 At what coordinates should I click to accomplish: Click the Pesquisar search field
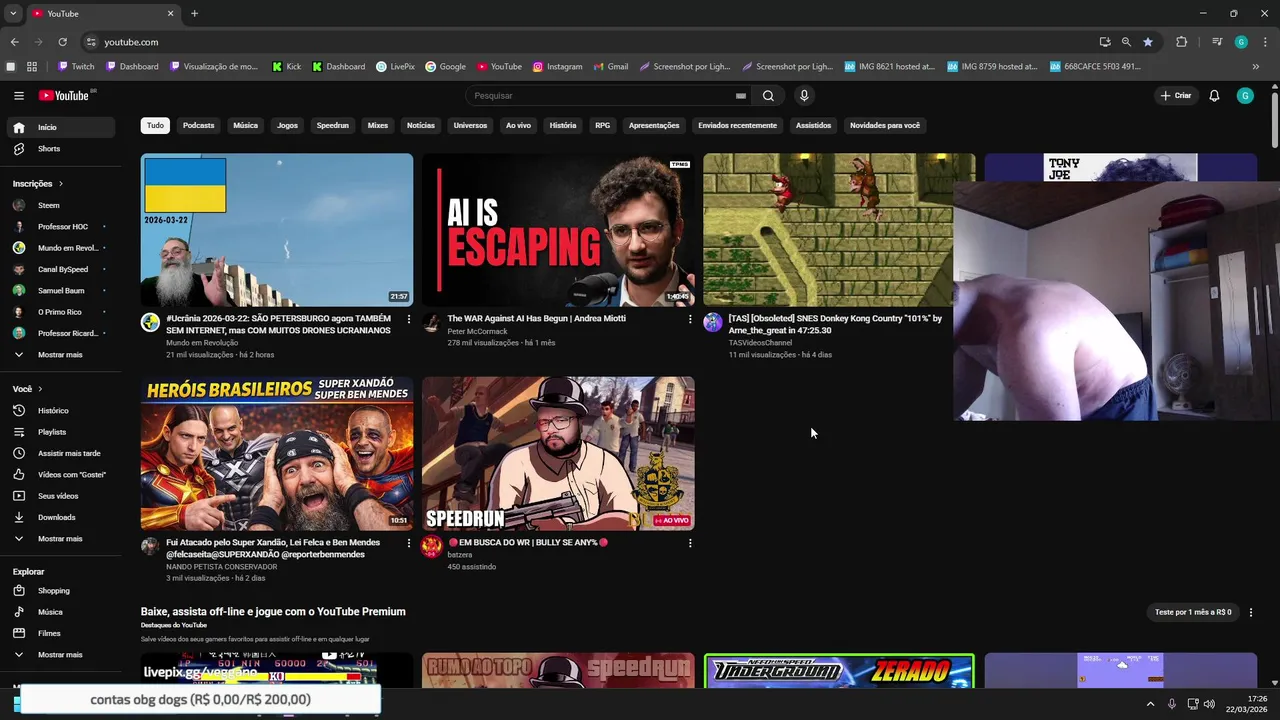(600, 96)
